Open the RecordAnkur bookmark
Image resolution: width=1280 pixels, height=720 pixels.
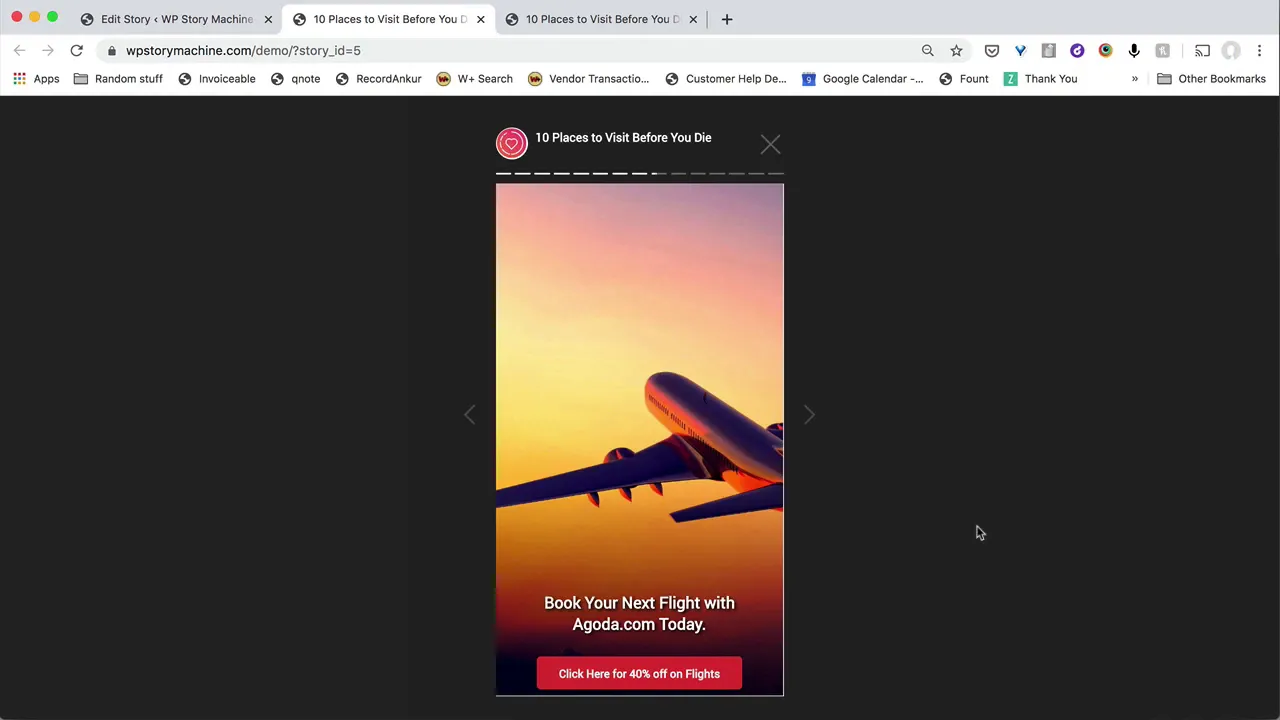[378, 79]
